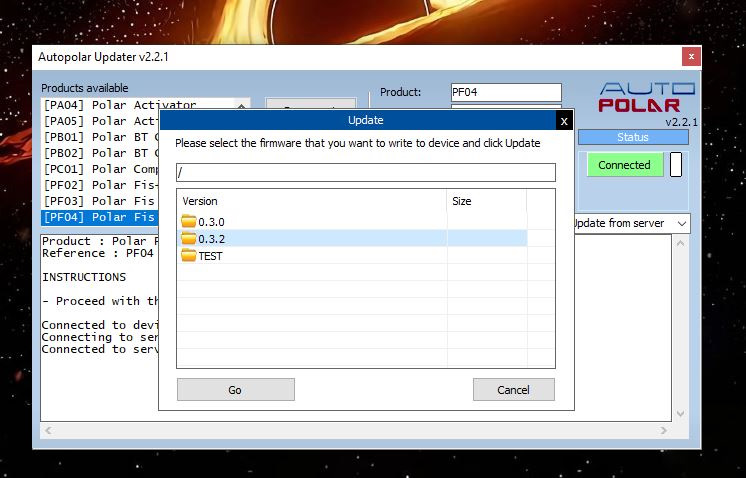Click the Status header bar
Screen dimensions: 746x478
pos(633,137)
